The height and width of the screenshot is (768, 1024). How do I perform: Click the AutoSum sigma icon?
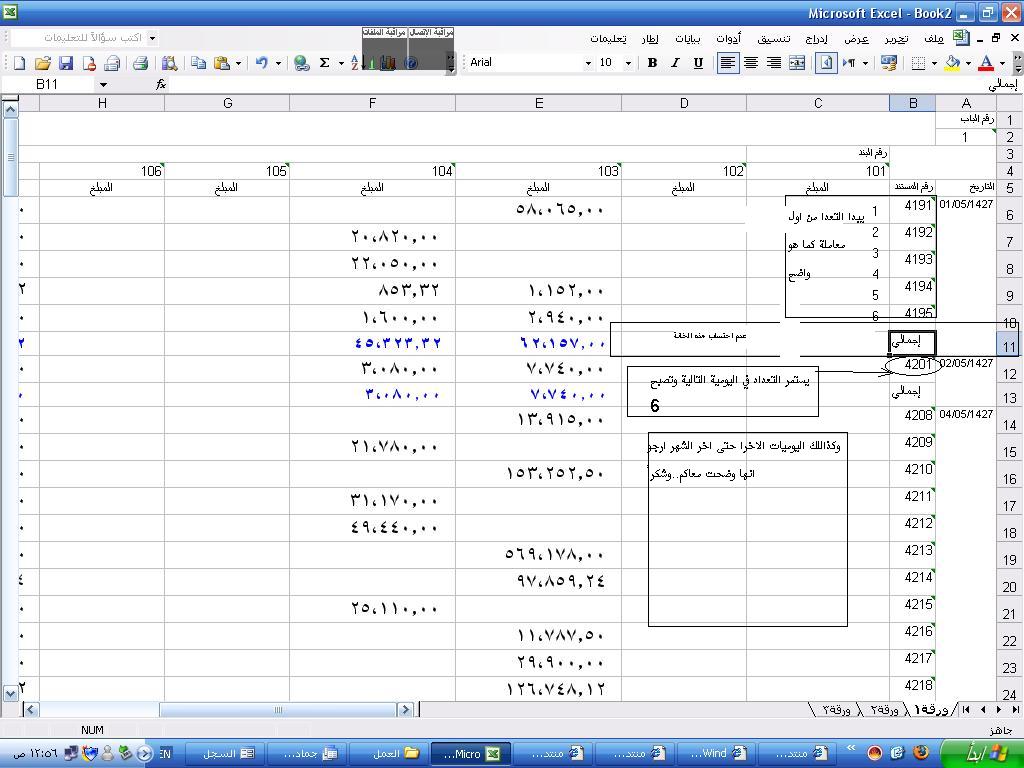(324, 63)
